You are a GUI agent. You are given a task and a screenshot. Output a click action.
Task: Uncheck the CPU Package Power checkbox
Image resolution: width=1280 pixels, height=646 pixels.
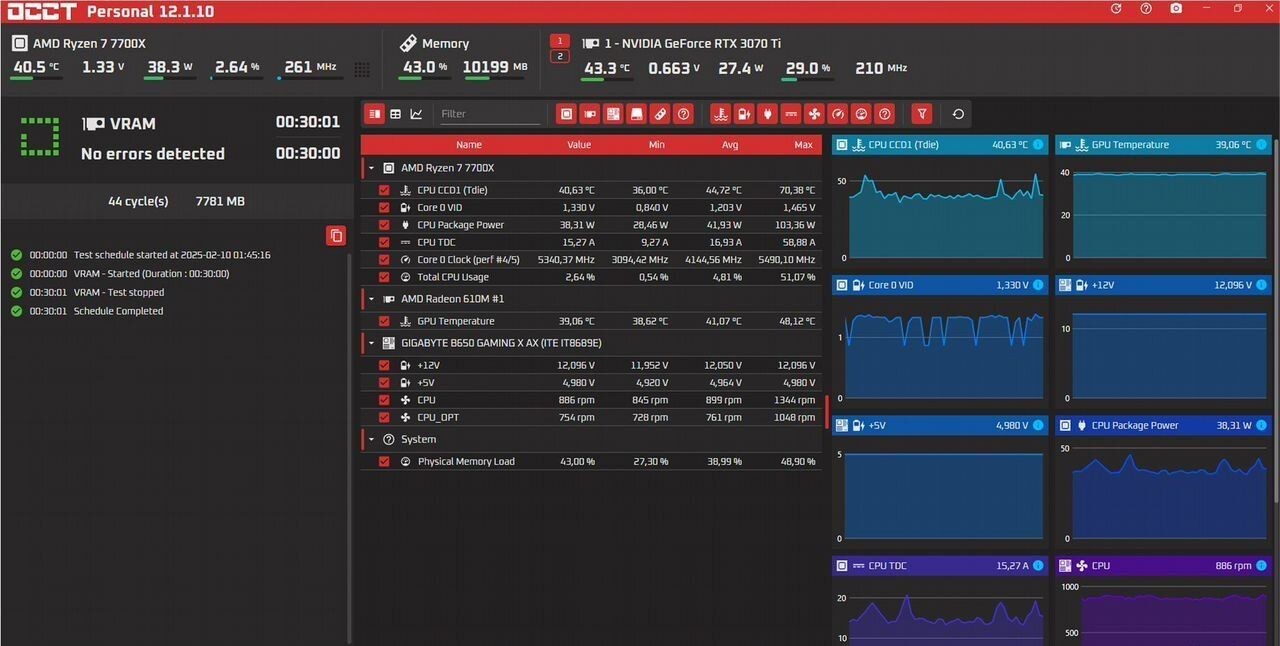384,225
